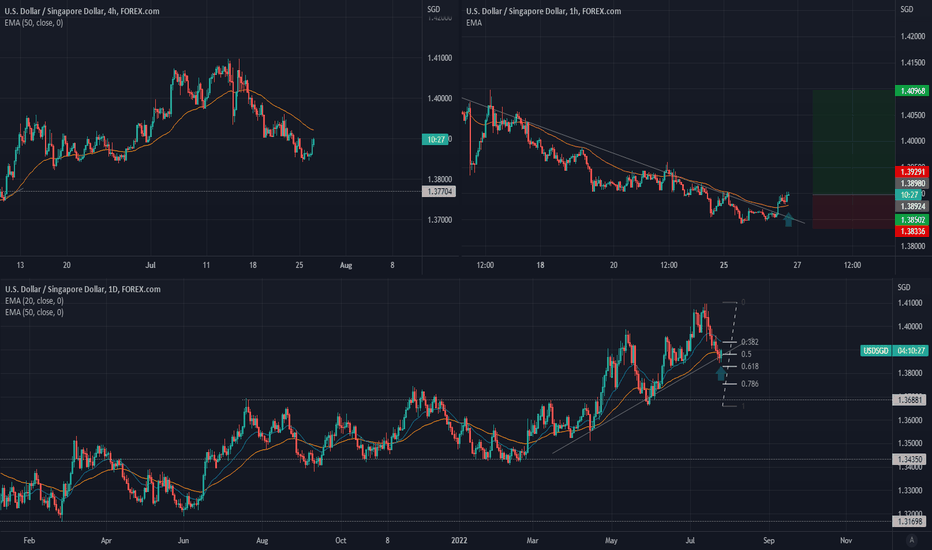The height and width of the screenshot is (550, 932).
Task: Click the '2022' label on daily time axis
Action: point(459,540)
